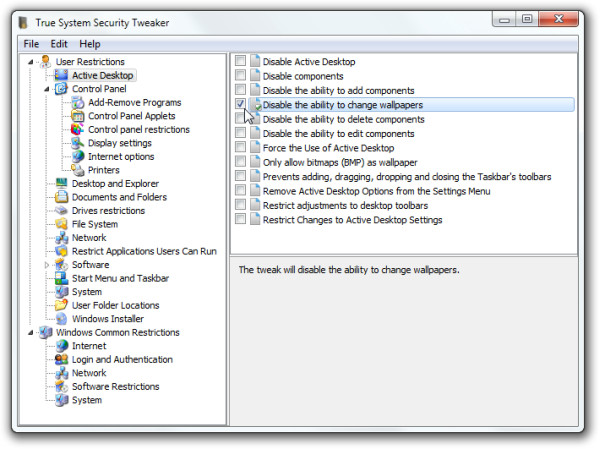Viewport: 600px width, 449px height.
Task: Click the Control Panel tree icon
Action: (x=61, y=89)
